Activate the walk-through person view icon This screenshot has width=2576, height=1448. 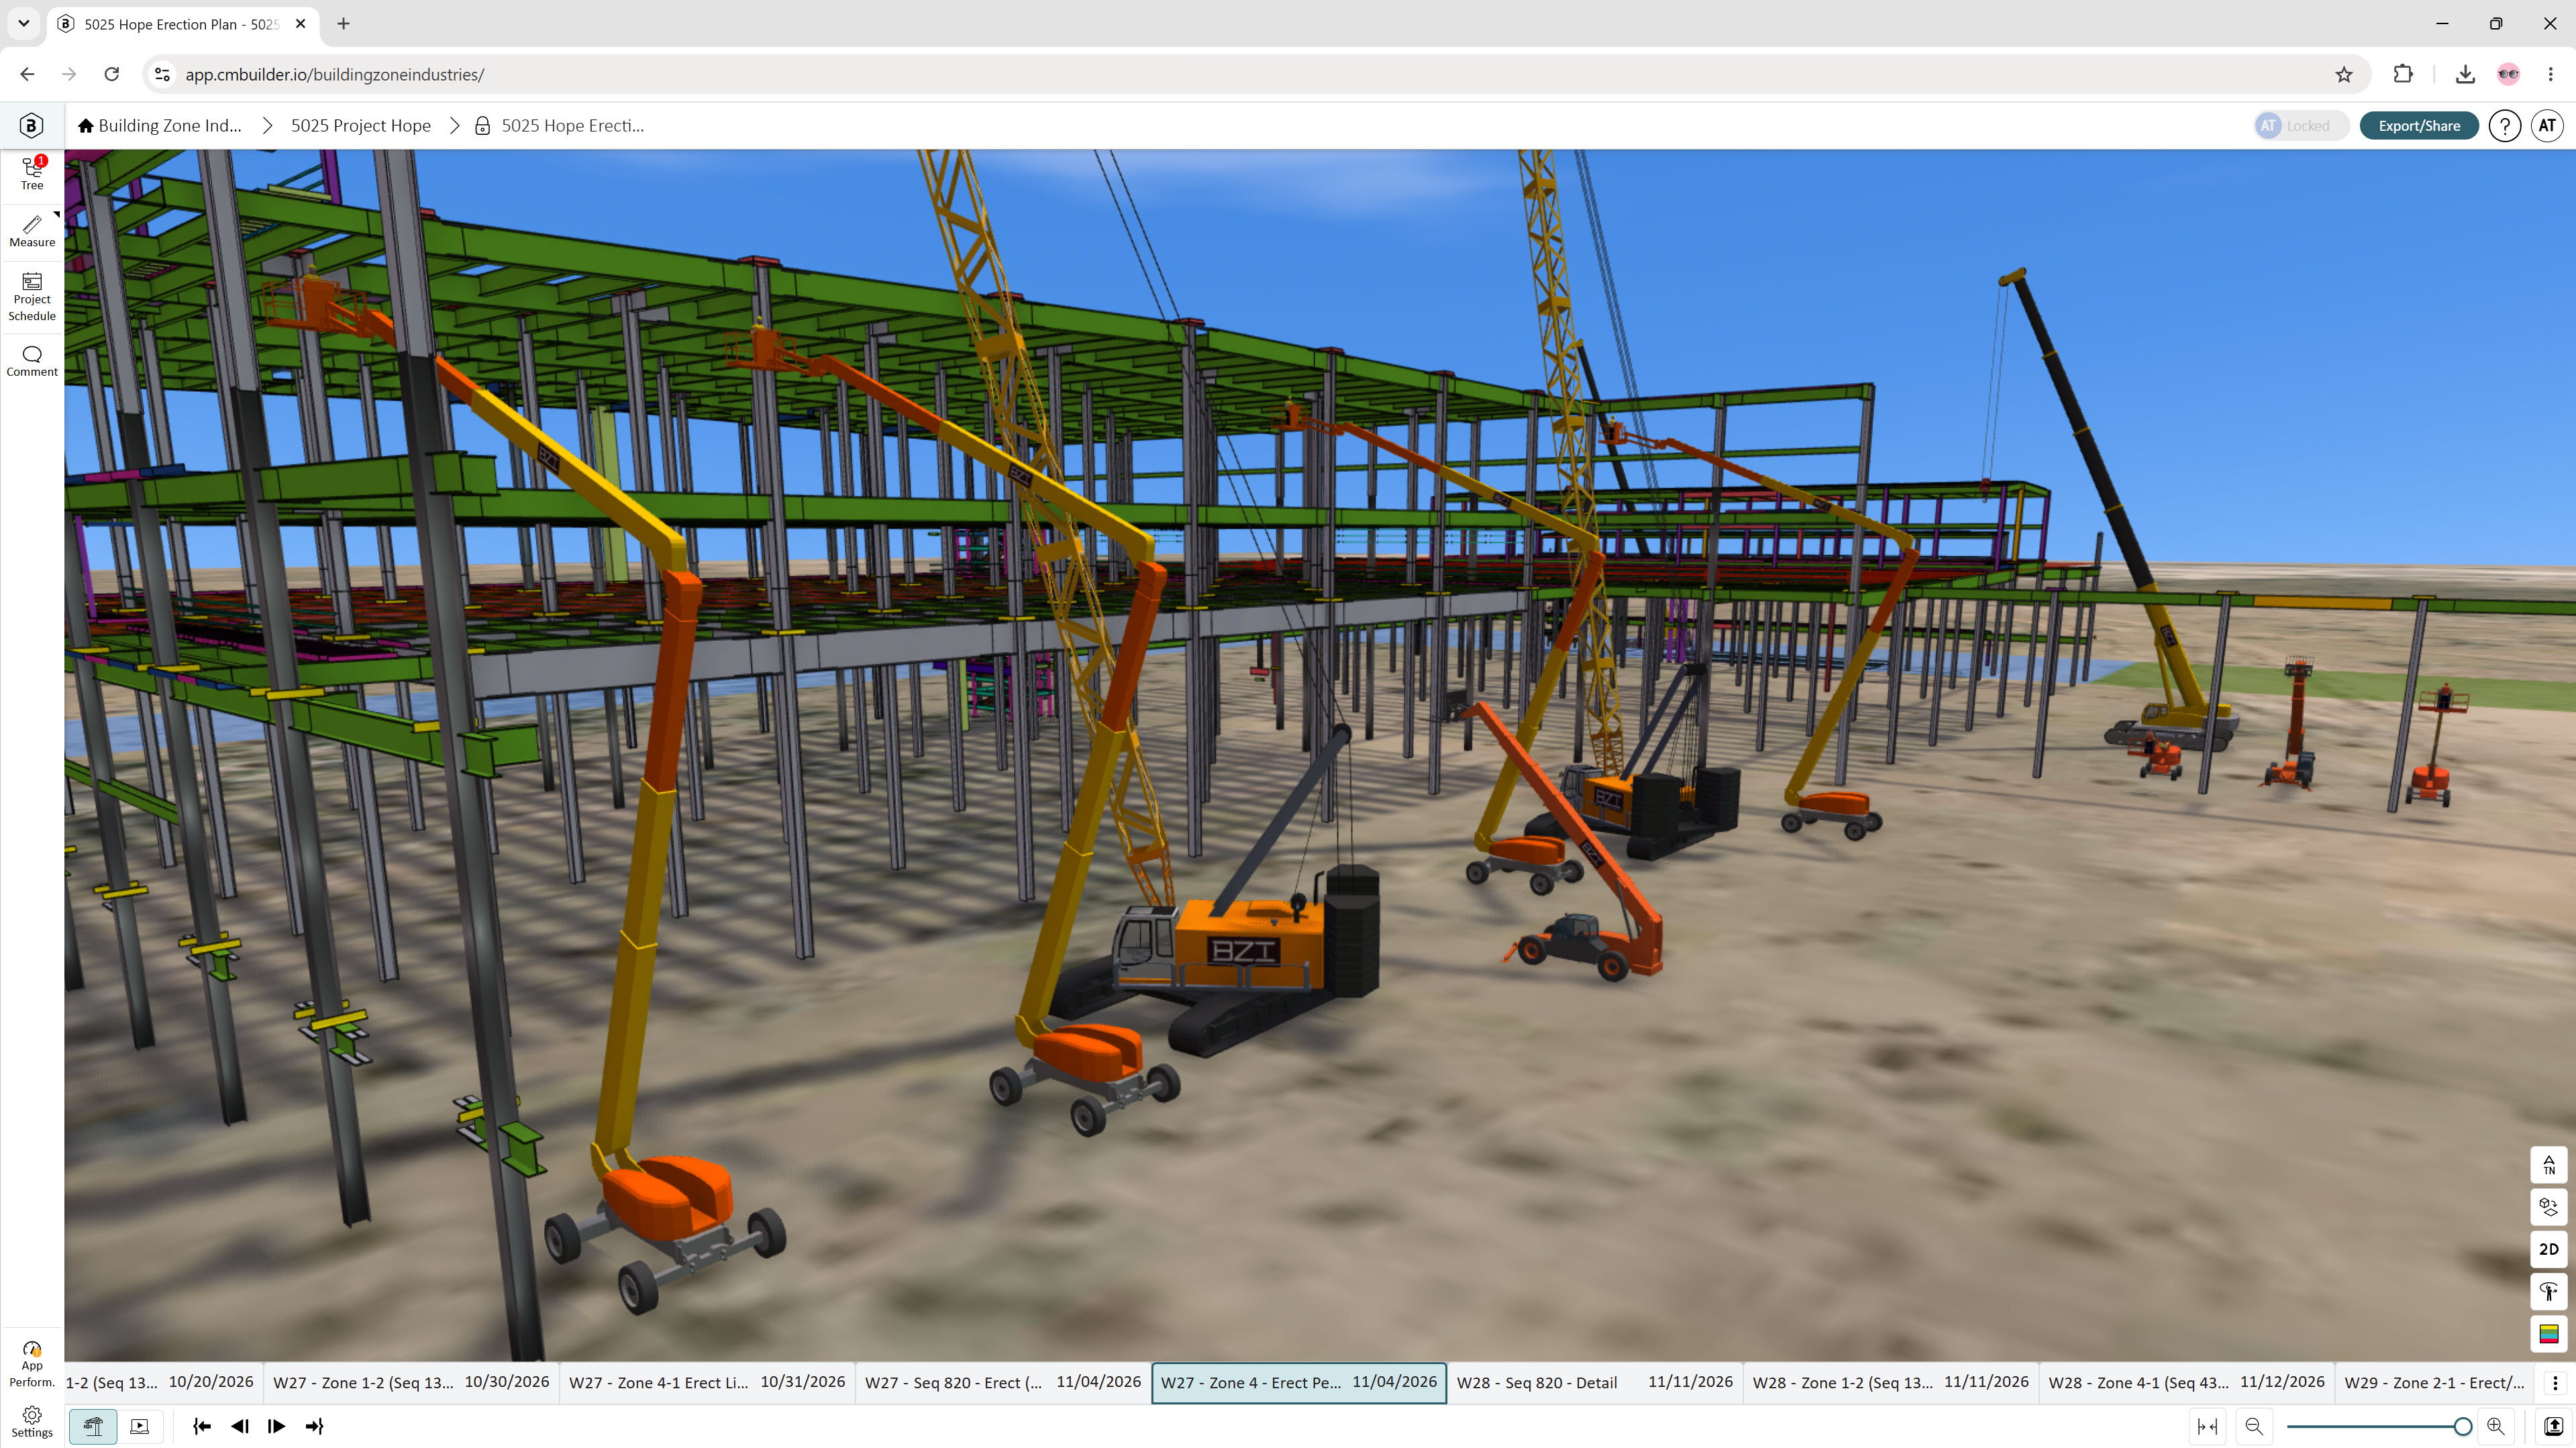coord(2549,1291)
